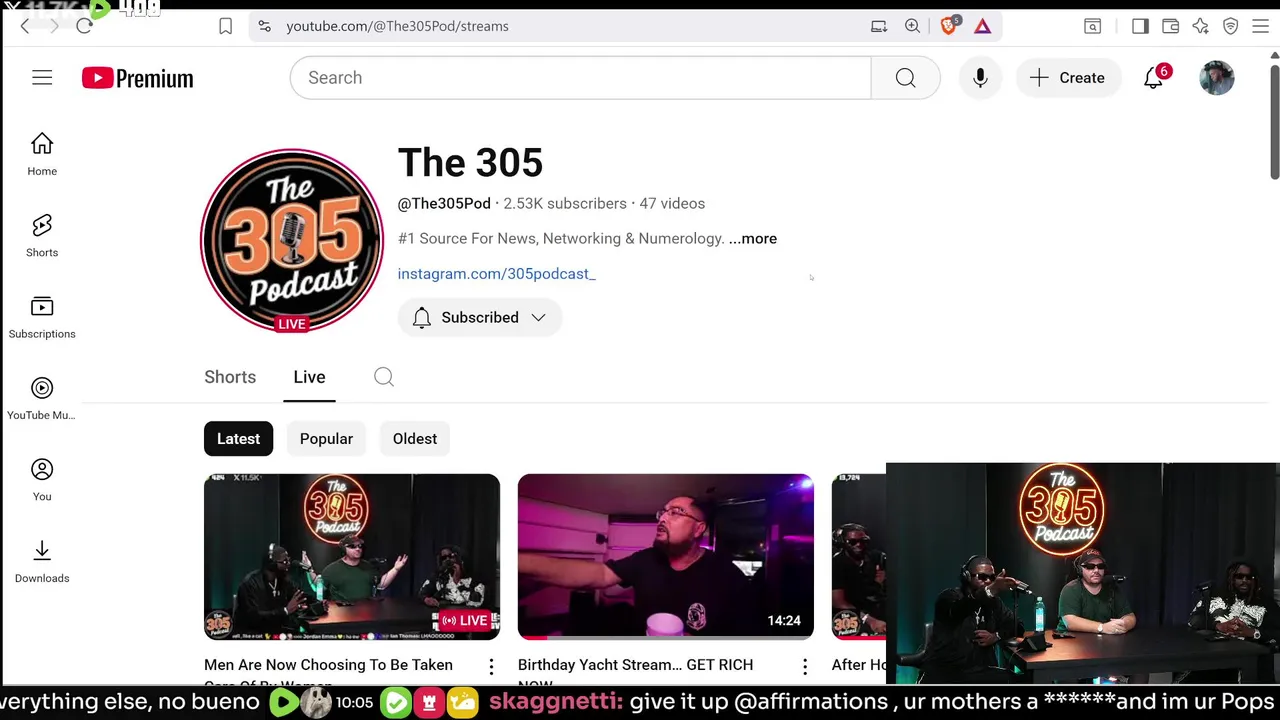Open the 14:24 yacht stream thumbnail
Screen dimensions: 1280x720
(x=666, y=557)
